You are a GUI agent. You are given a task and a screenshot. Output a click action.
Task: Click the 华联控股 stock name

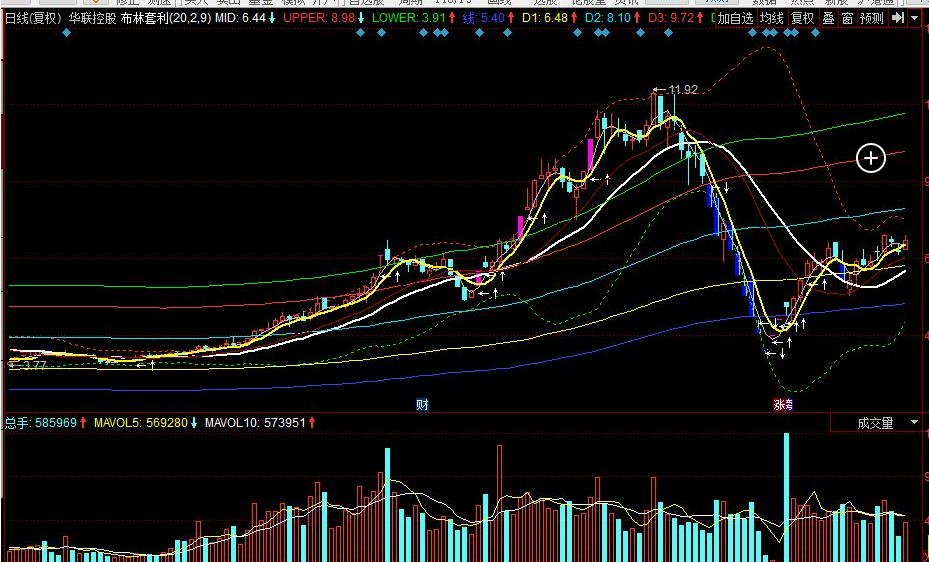[92, 18]
